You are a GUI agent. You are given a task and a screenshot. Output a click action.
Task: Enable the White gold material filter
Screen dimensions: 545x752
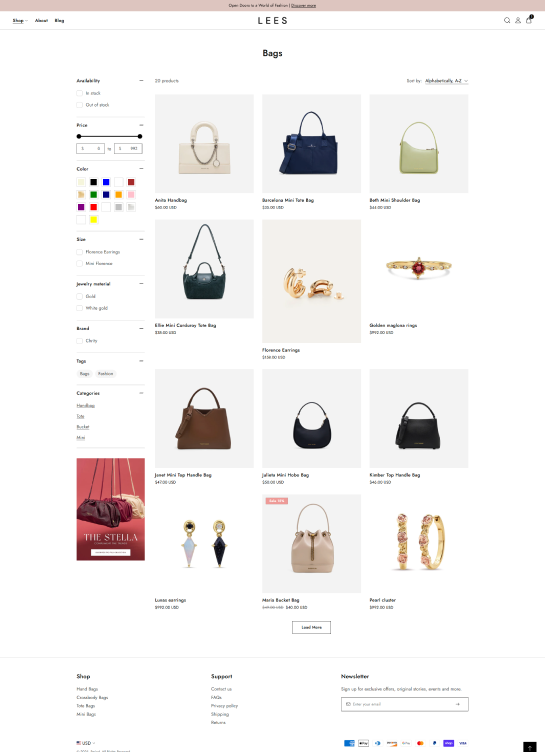point(80,308)
